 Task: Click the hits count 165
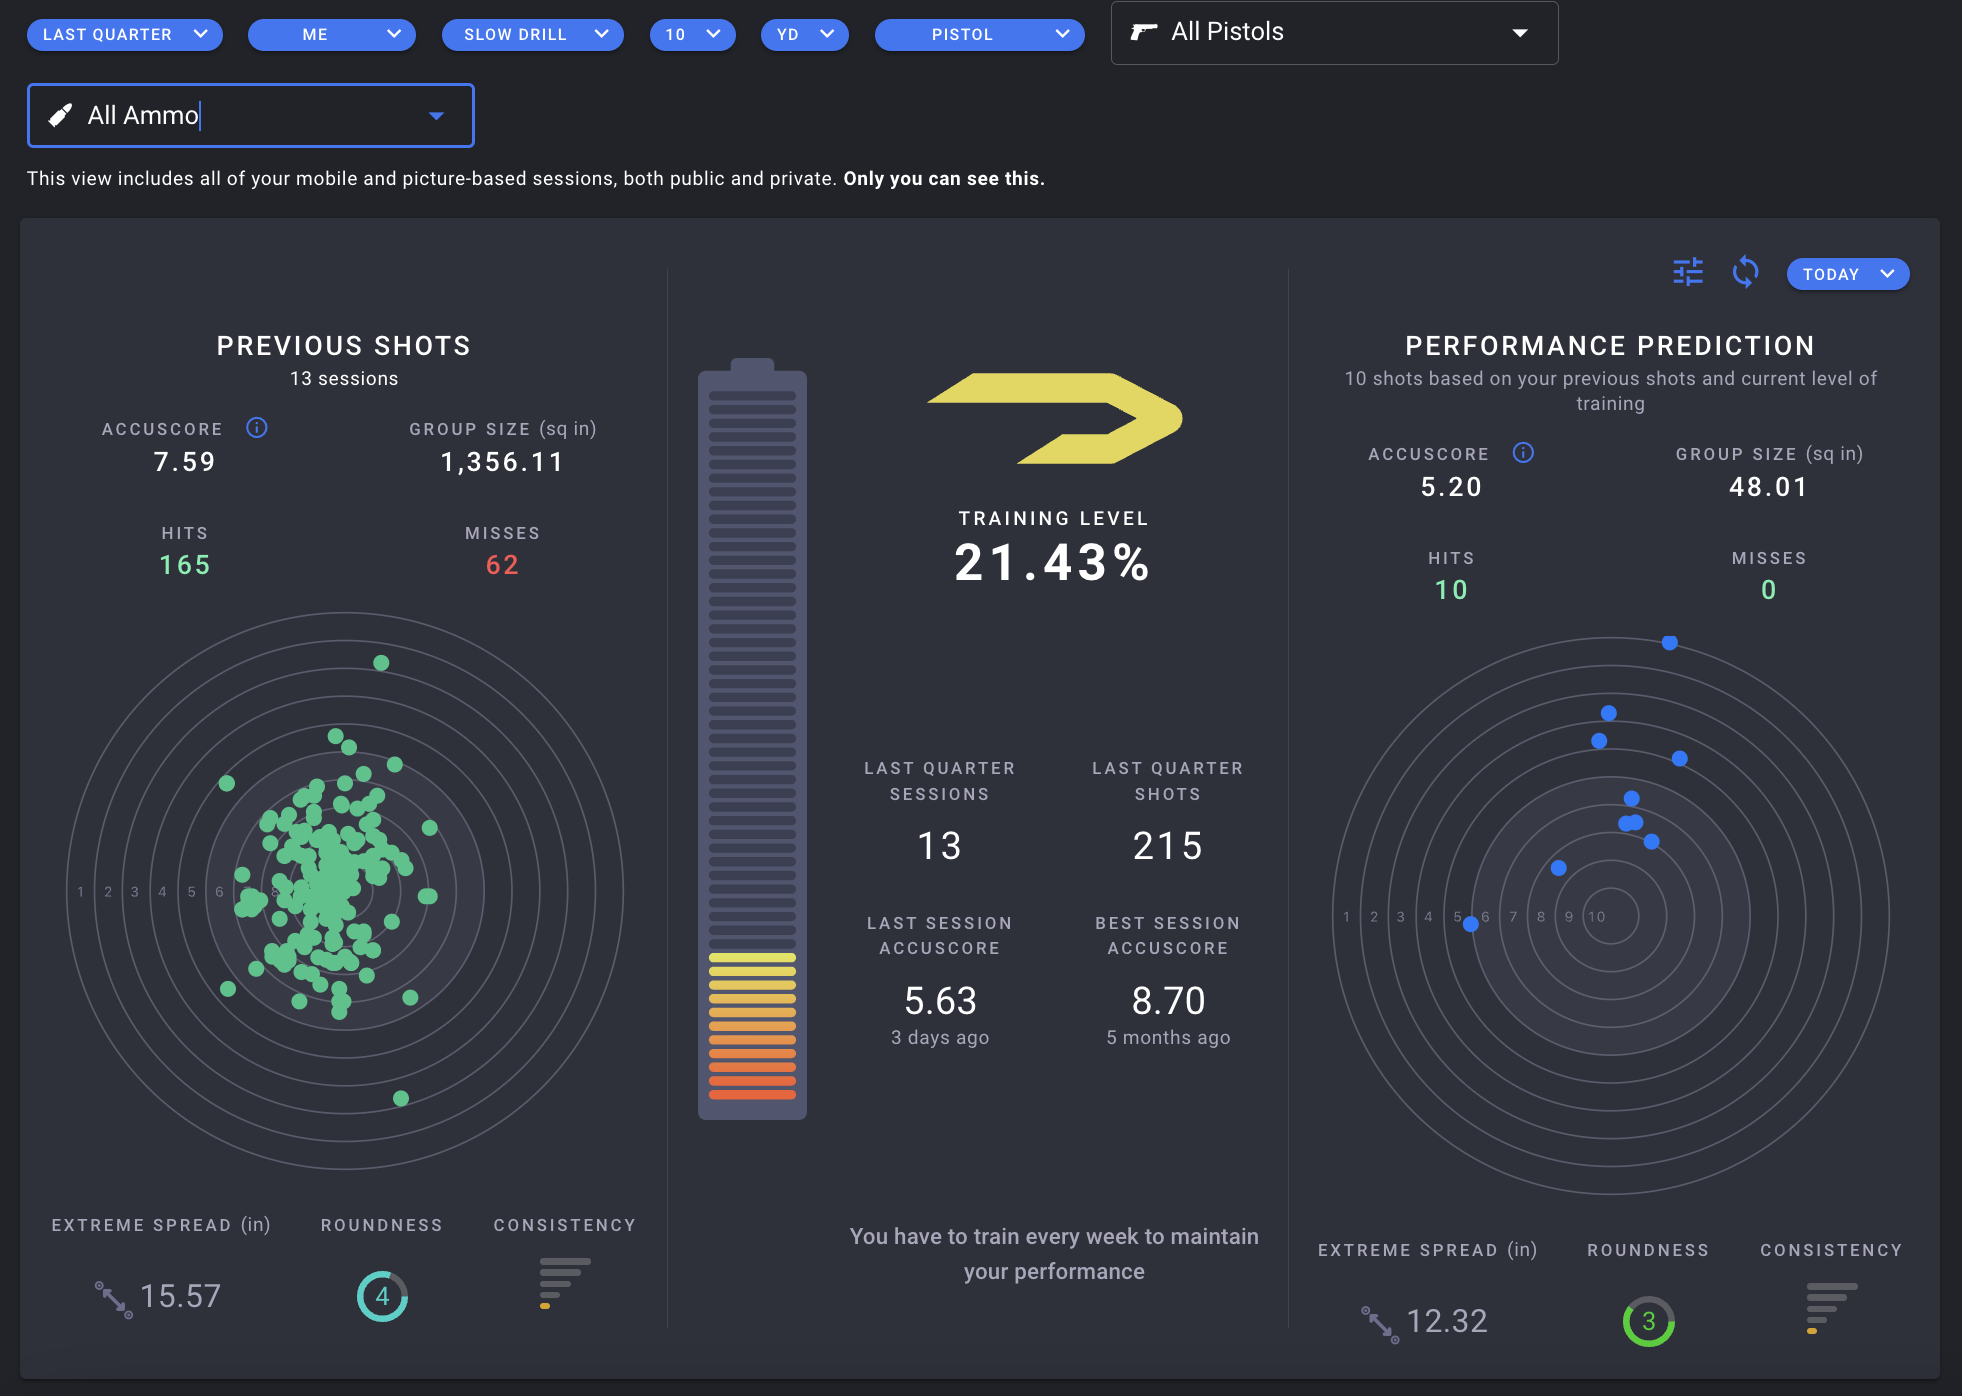(x=185, y=565)
